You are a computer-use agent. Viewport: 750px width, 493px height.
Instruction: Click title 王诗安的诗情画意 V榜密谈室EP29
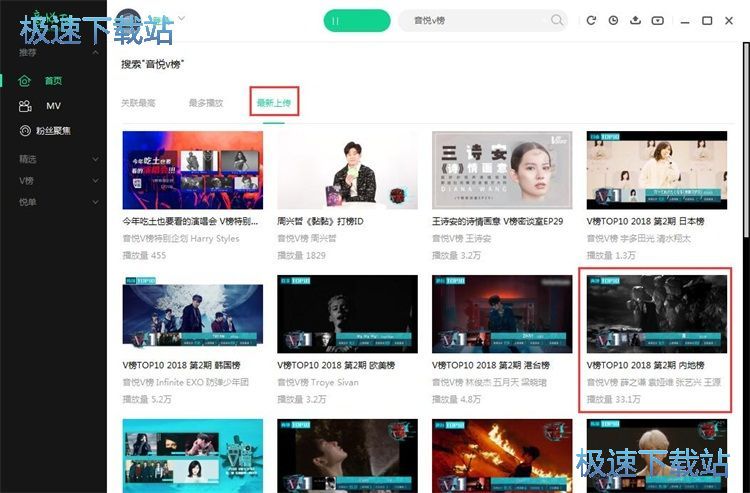(x=497, y=221)
